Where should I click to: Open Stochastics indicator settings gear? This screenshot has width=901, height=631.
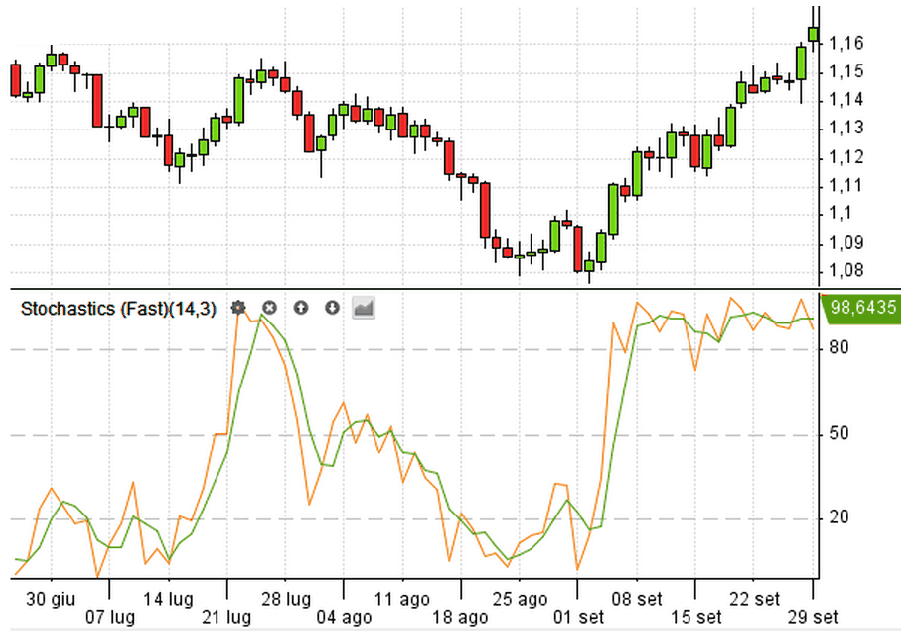(238, 308)
